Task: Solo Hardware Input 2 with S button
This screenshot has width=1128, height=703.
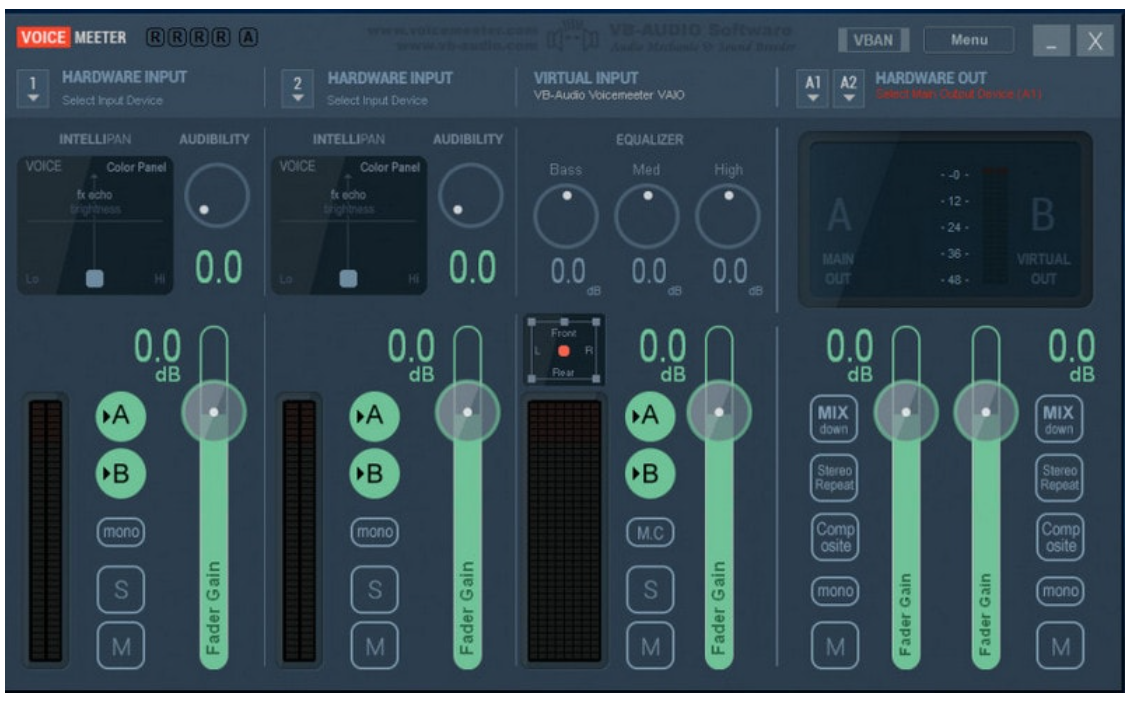Action: [x=373, y=592]
